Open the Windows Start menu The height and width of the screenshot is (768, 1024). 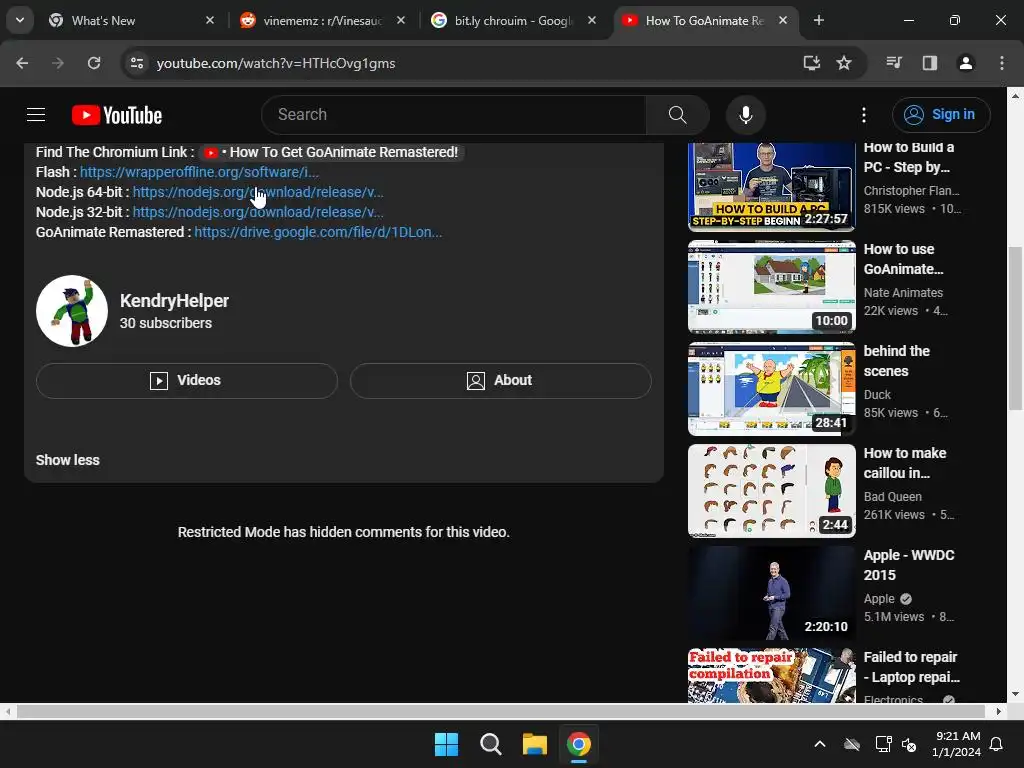tap(447, 744)
